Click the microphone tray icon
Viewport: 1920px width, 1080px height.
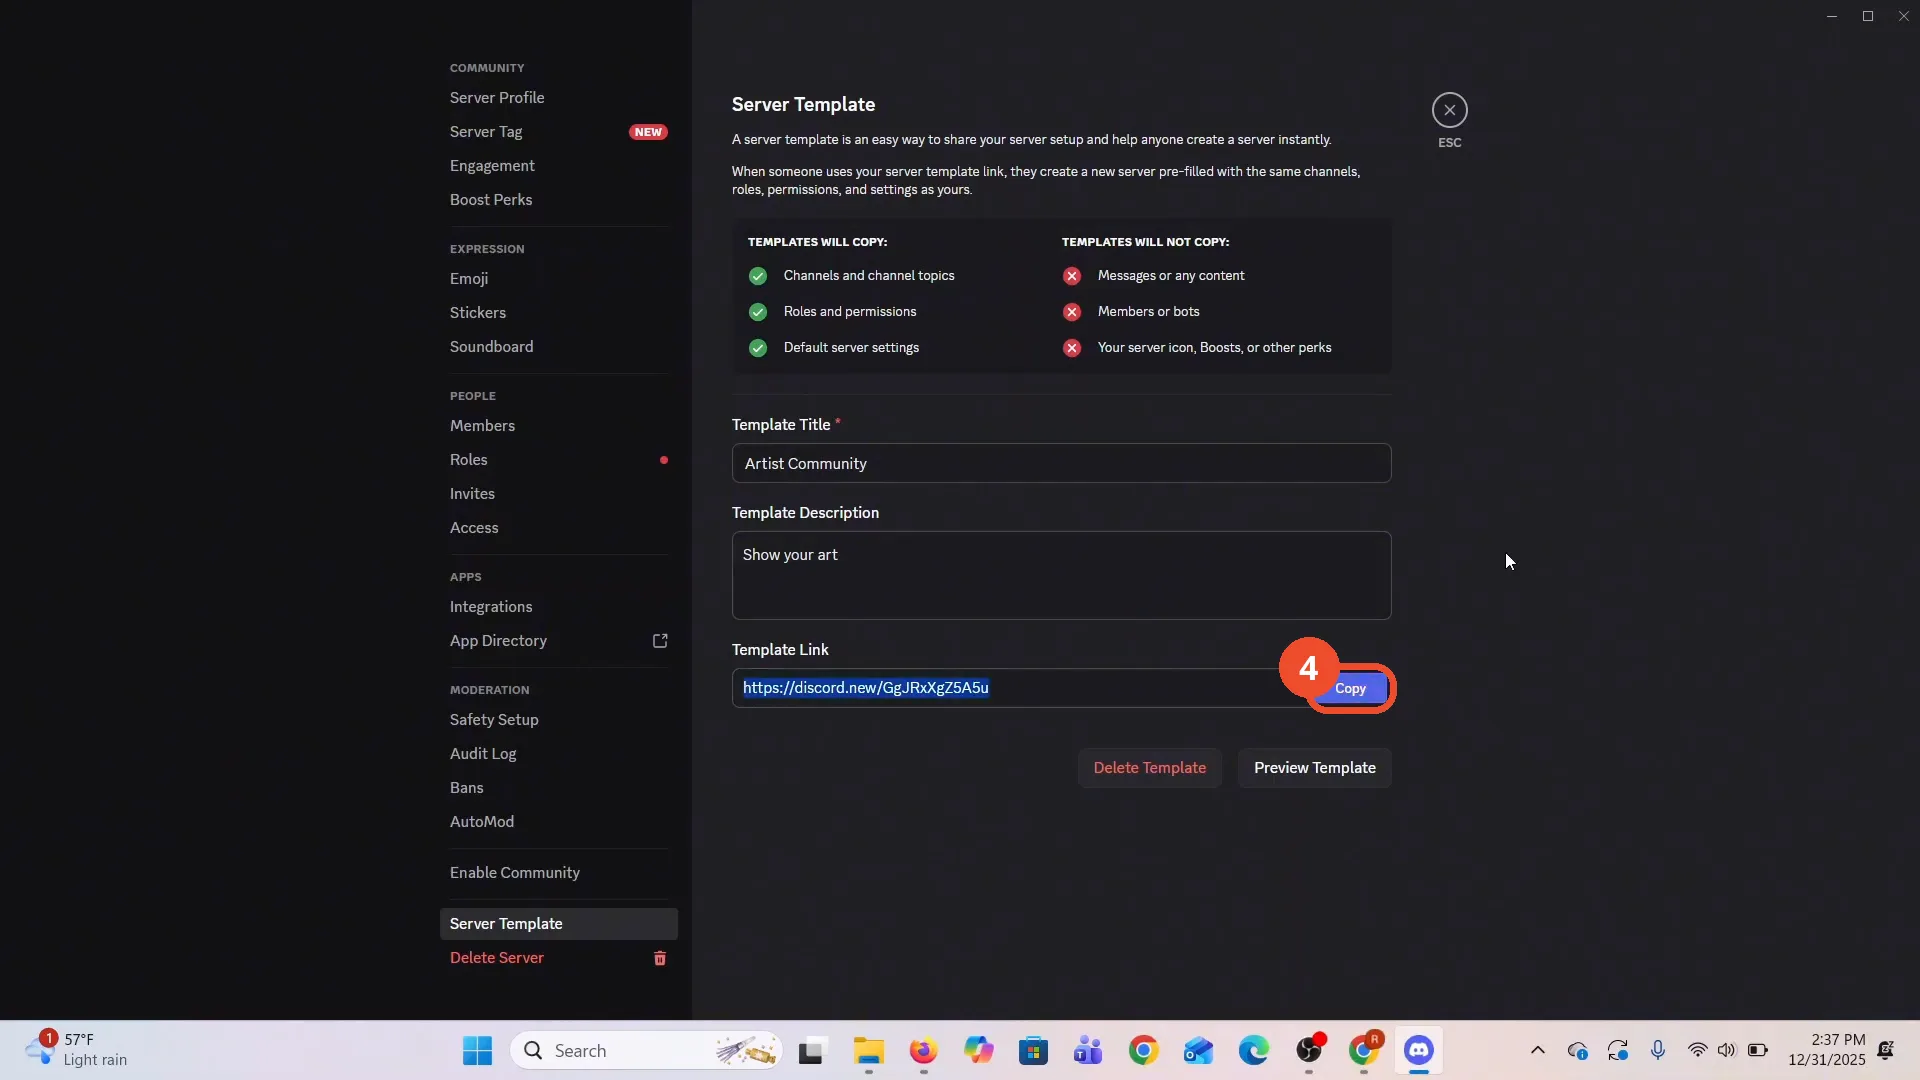[x=1658, y=1050]
